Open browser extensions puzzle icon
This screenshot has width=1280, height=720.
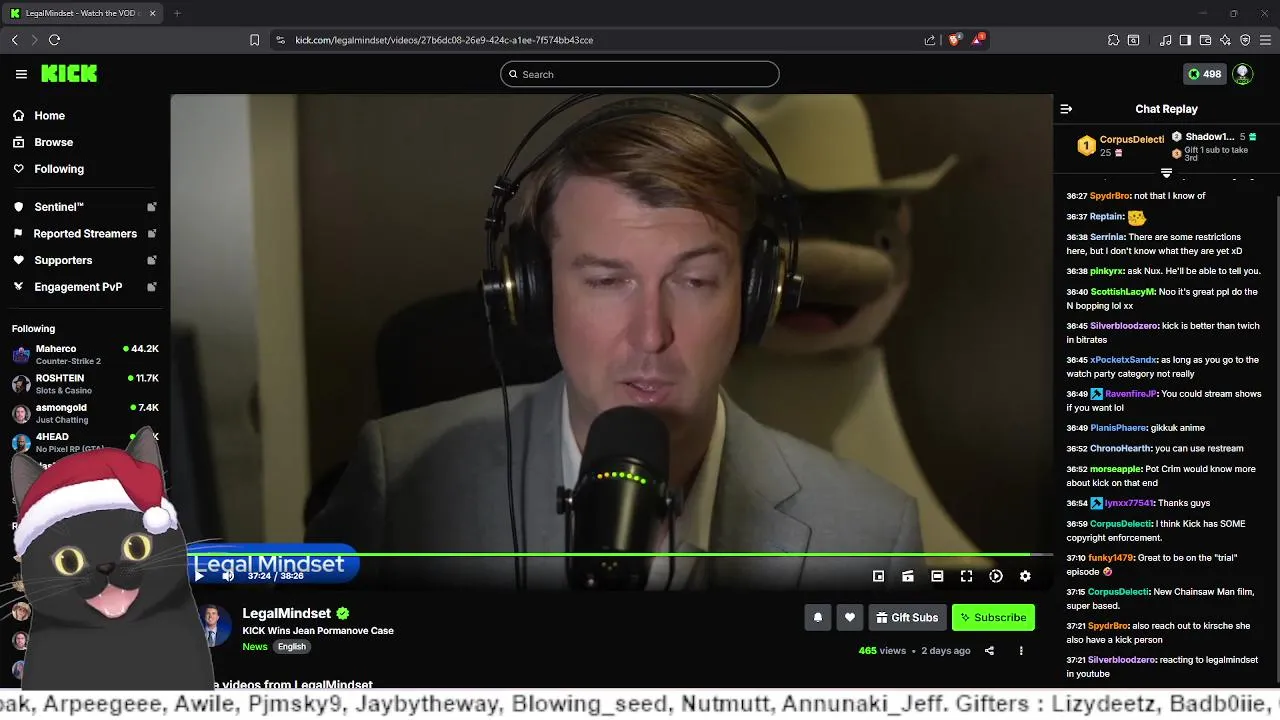(1113, 40)
